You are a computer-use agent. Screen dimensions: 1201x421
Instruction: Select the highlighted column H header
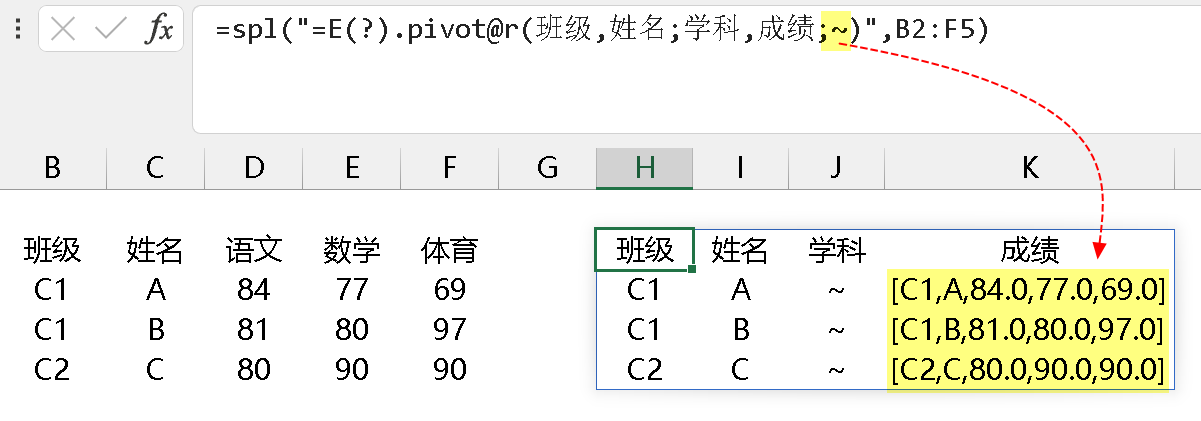tap(644, 168)
